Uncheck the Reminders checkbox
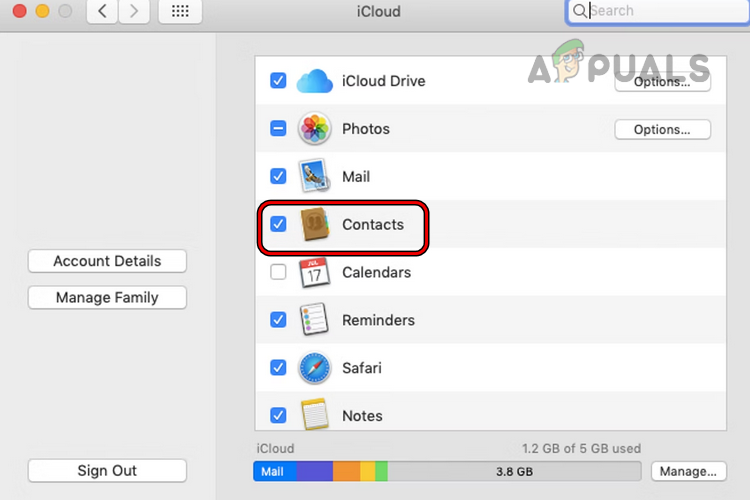The image size is (750, 500). click(x=278, y=320)
